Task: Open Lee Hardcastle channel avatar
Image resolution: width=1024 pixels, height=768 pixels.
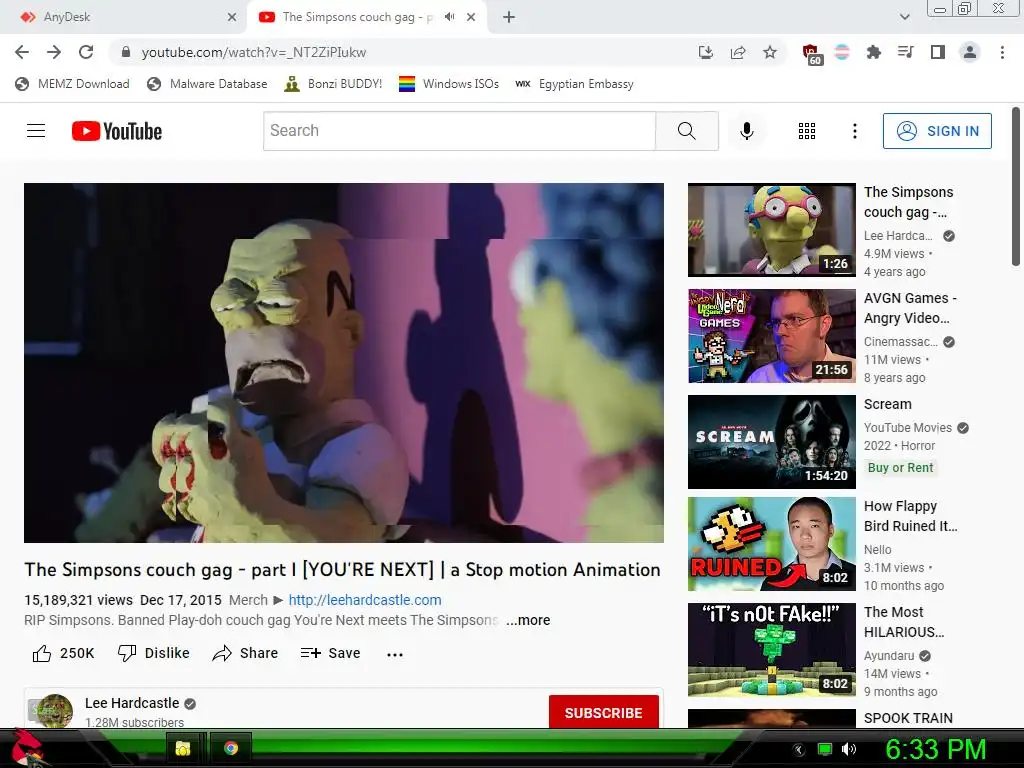Action: pyautogui.click(x=55, y=711)
